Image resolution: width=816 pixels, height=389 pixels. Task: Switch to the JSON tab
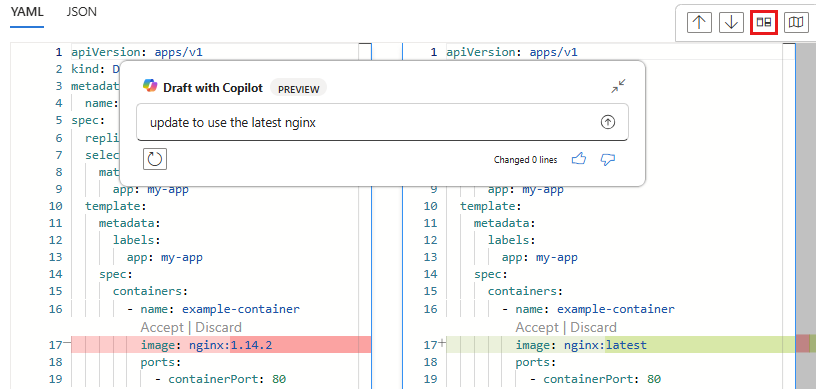(x=82, y=12)
